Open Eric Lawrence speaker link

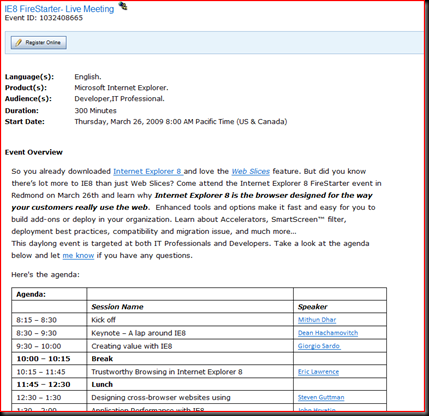click(318, 372)
